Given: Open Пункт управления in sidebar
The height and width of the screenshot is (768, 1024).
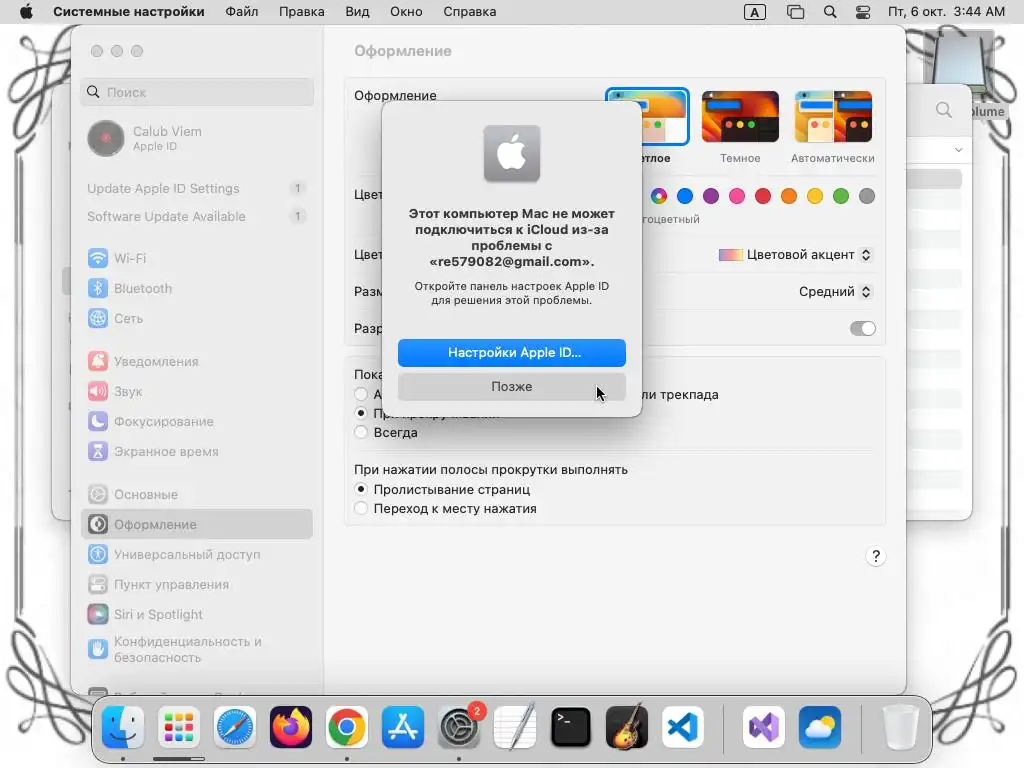Looking at the screenshot, I should tap(197, 584).
